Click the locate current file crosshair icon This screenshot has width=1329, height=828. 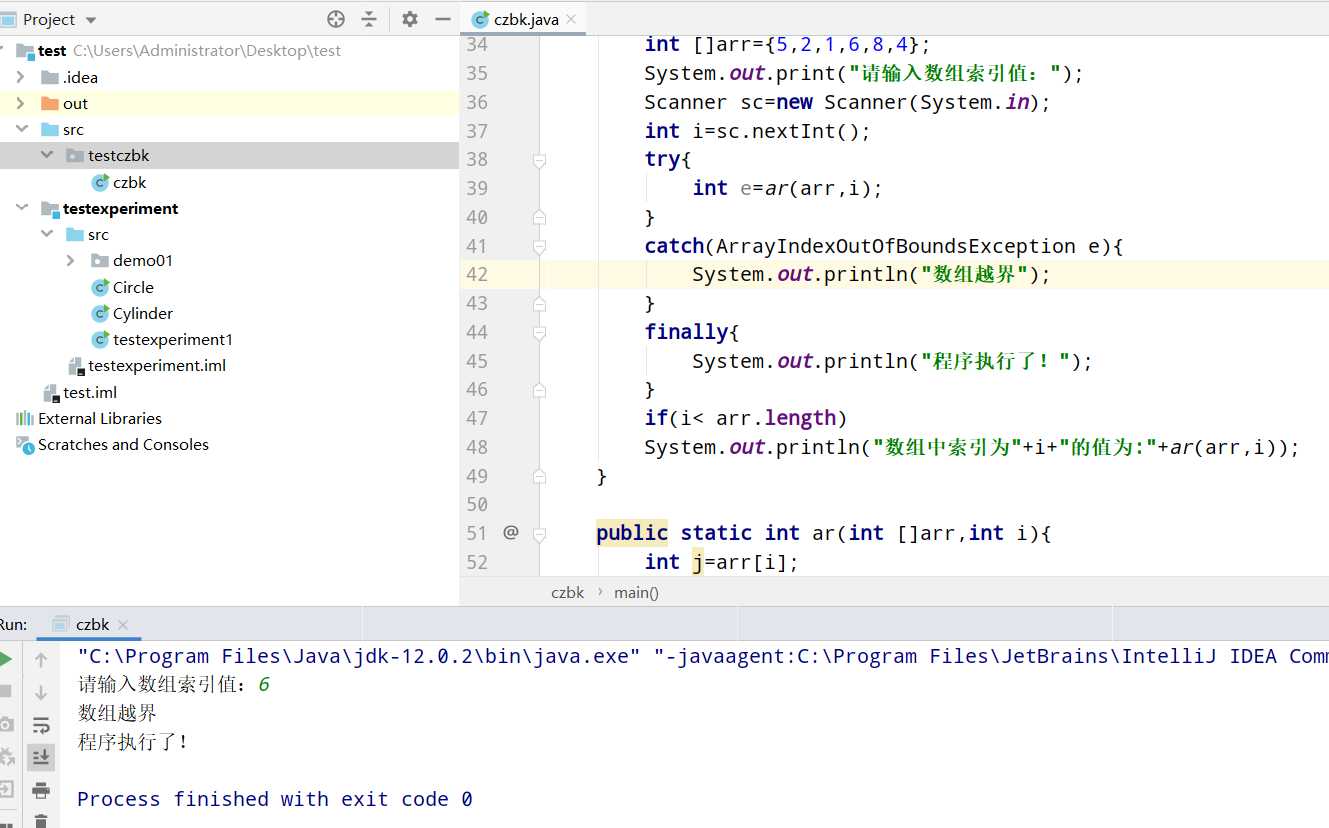tap(336, 19)
